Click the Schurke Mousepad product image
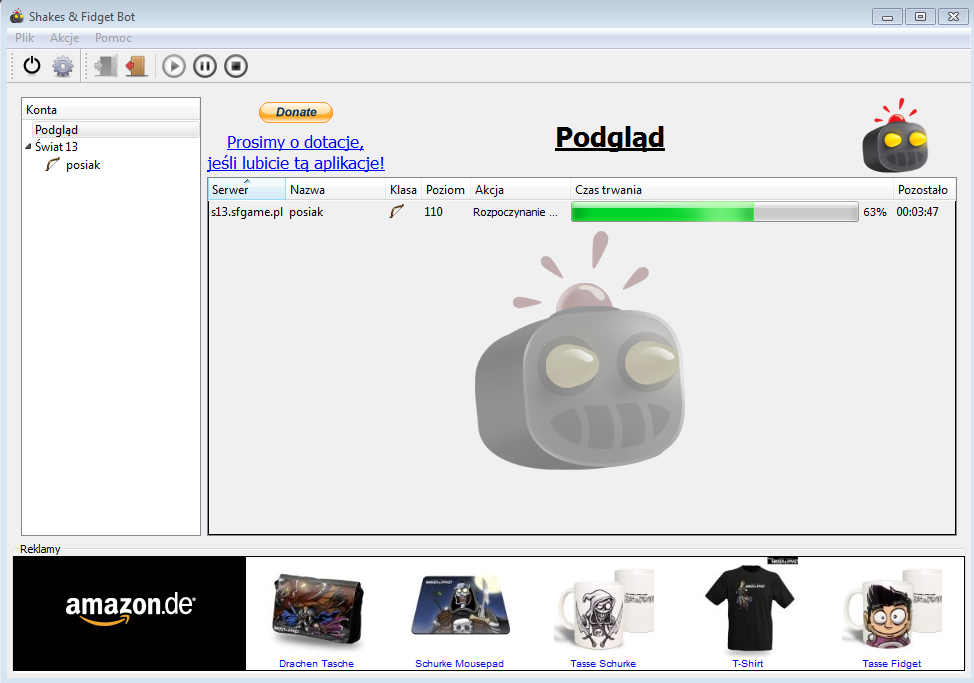 [460, 606]
